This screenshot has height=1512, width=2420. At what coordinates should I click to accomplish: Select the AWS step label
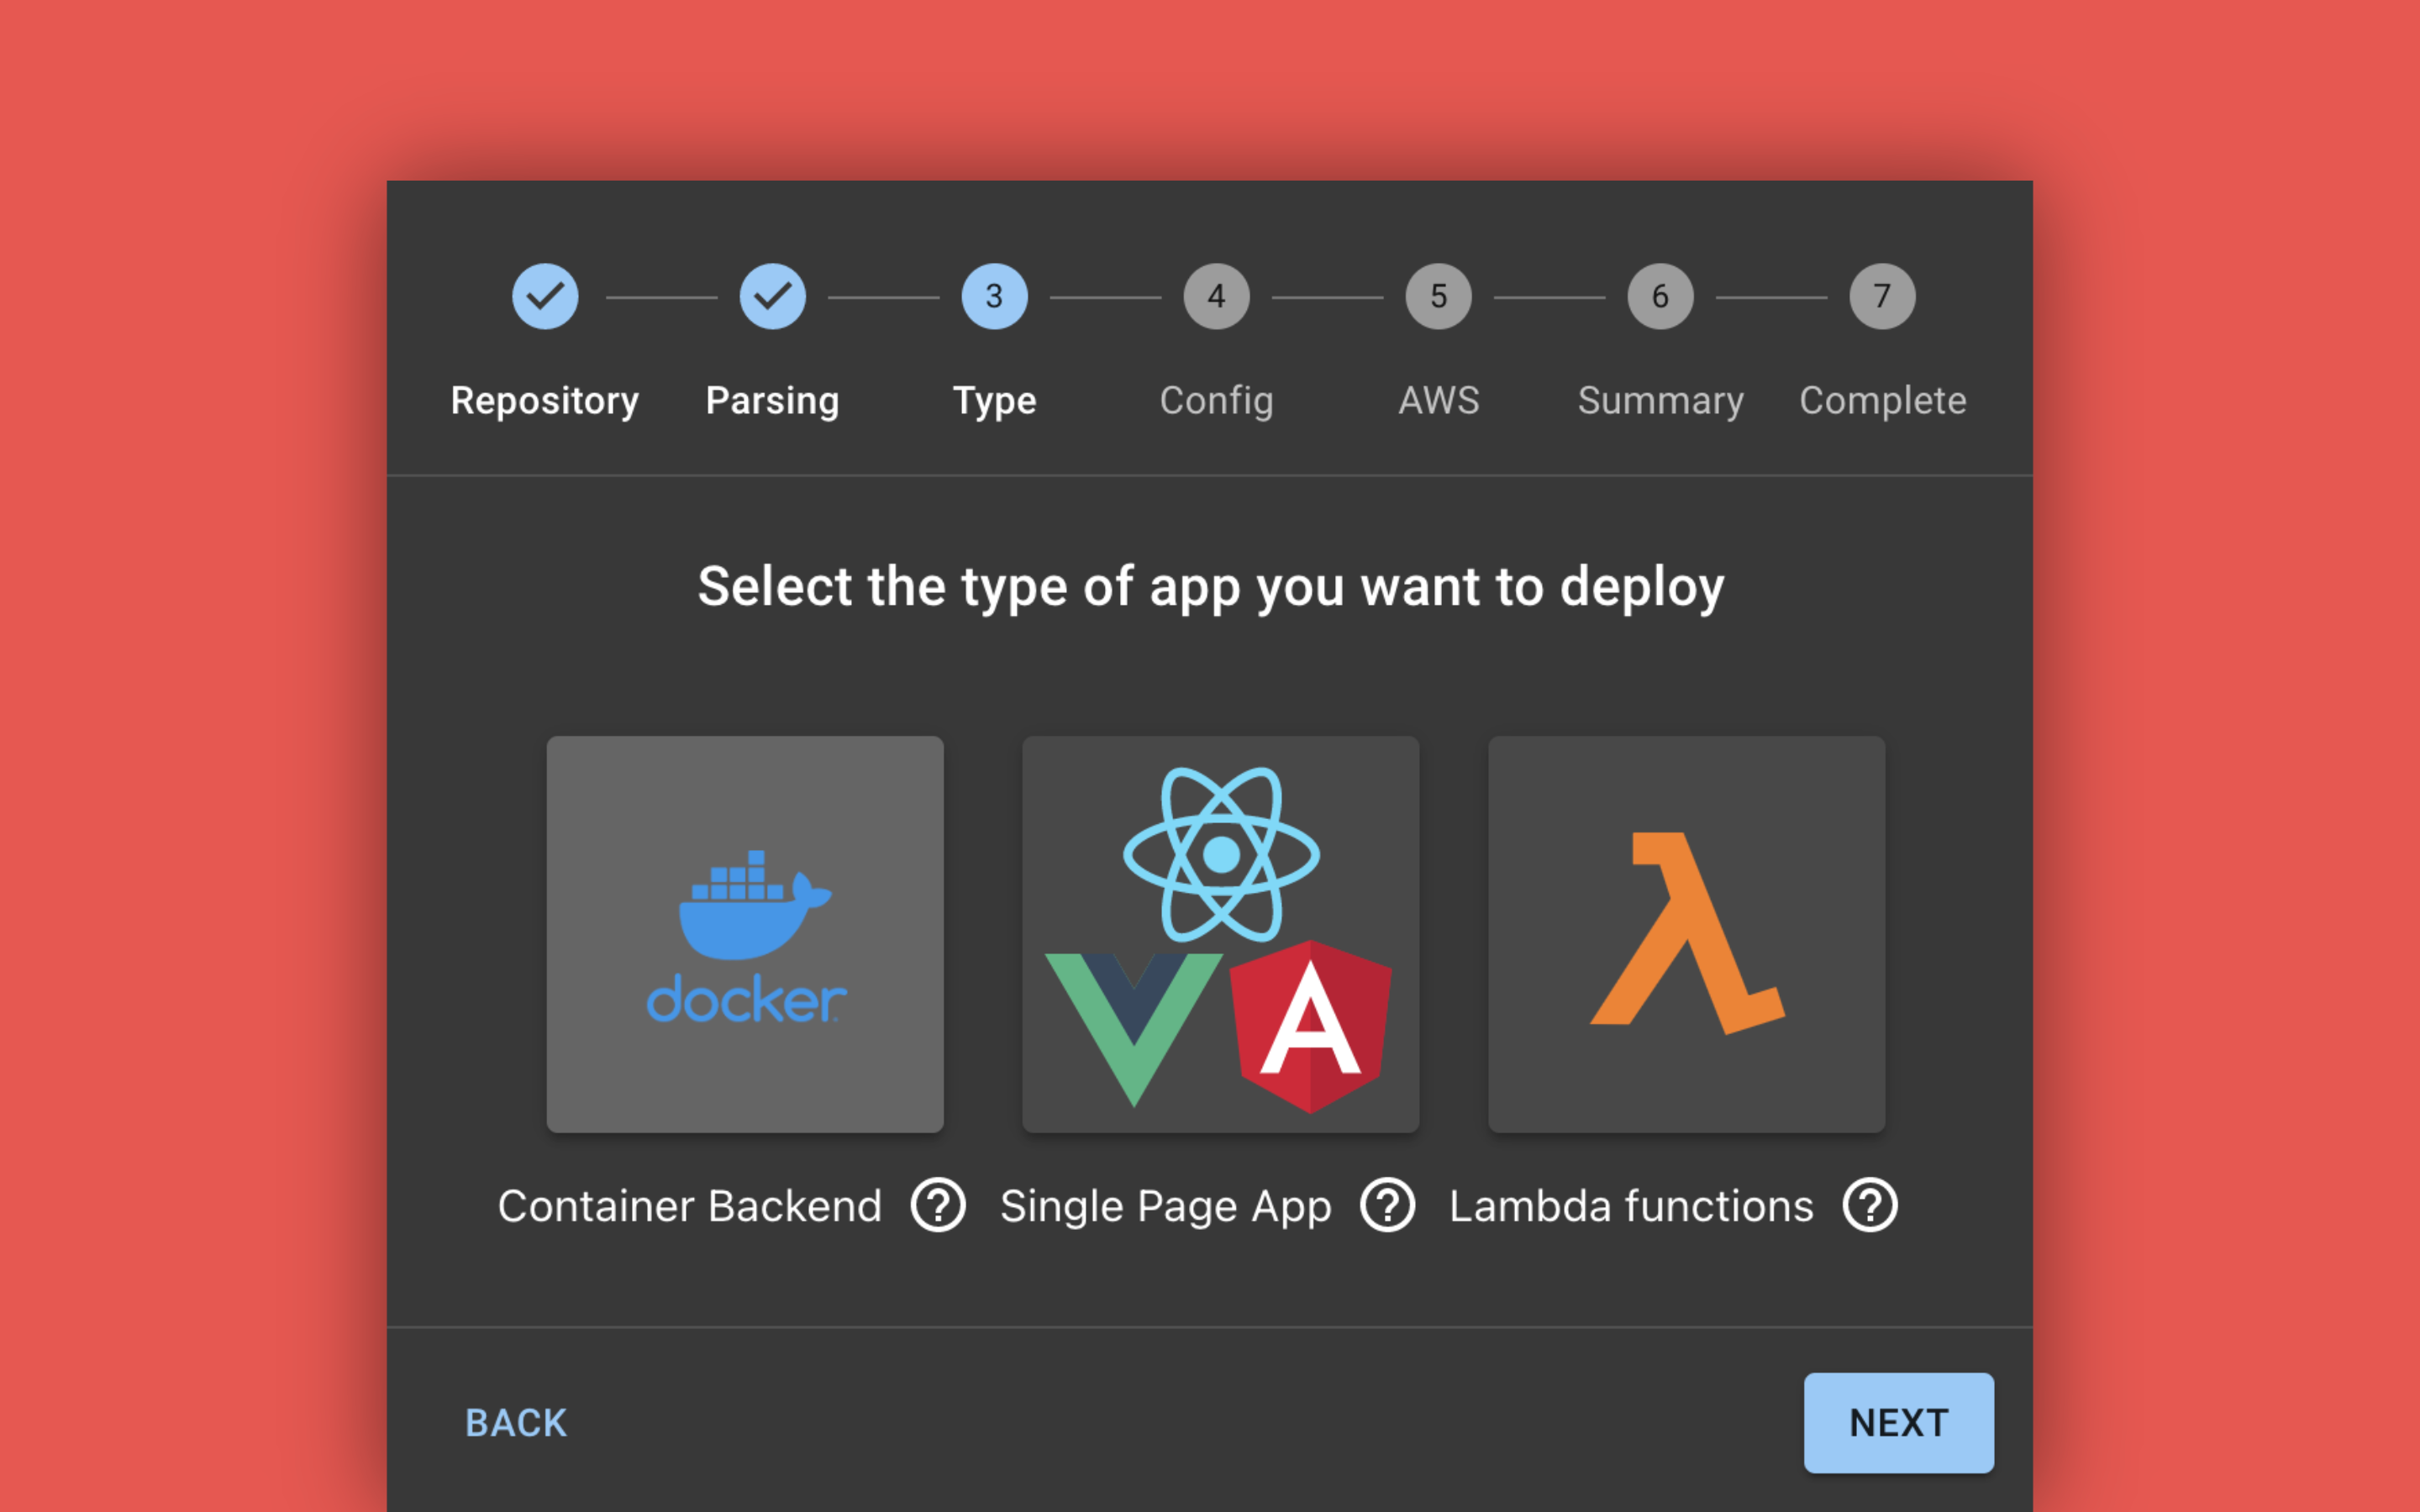tap(1438, 400)
